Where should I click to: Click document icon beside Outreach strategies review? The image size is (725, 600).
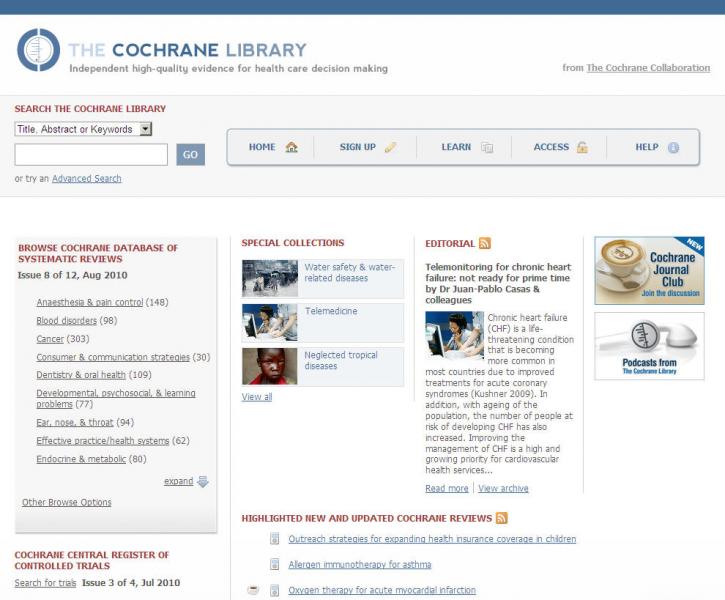[275, 539]
